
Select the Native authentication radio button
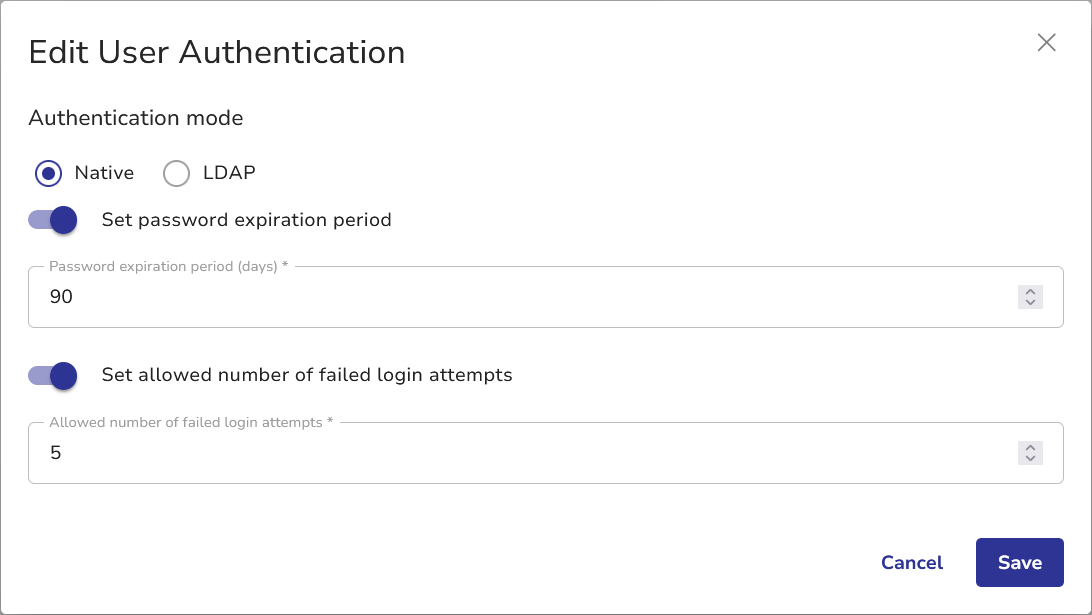click(49, 173)
